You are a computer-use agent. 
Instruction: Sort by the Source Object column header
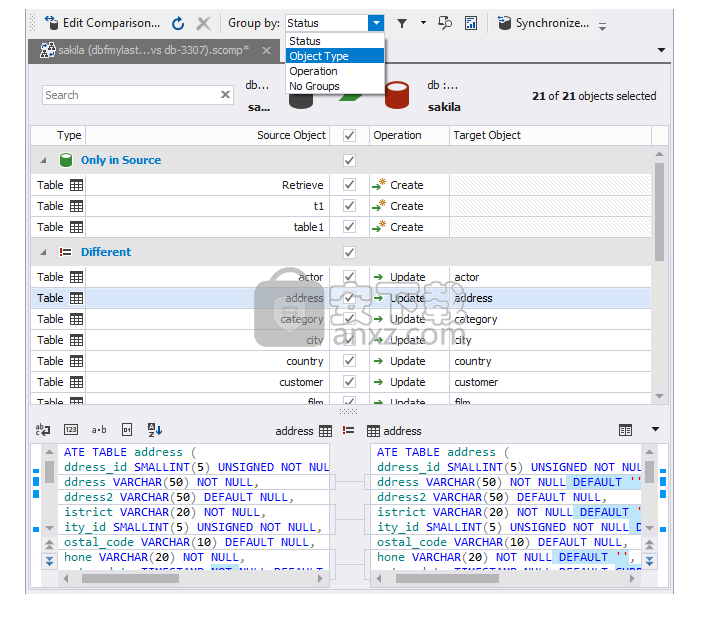pyautogui.click(x=207, y=135)
